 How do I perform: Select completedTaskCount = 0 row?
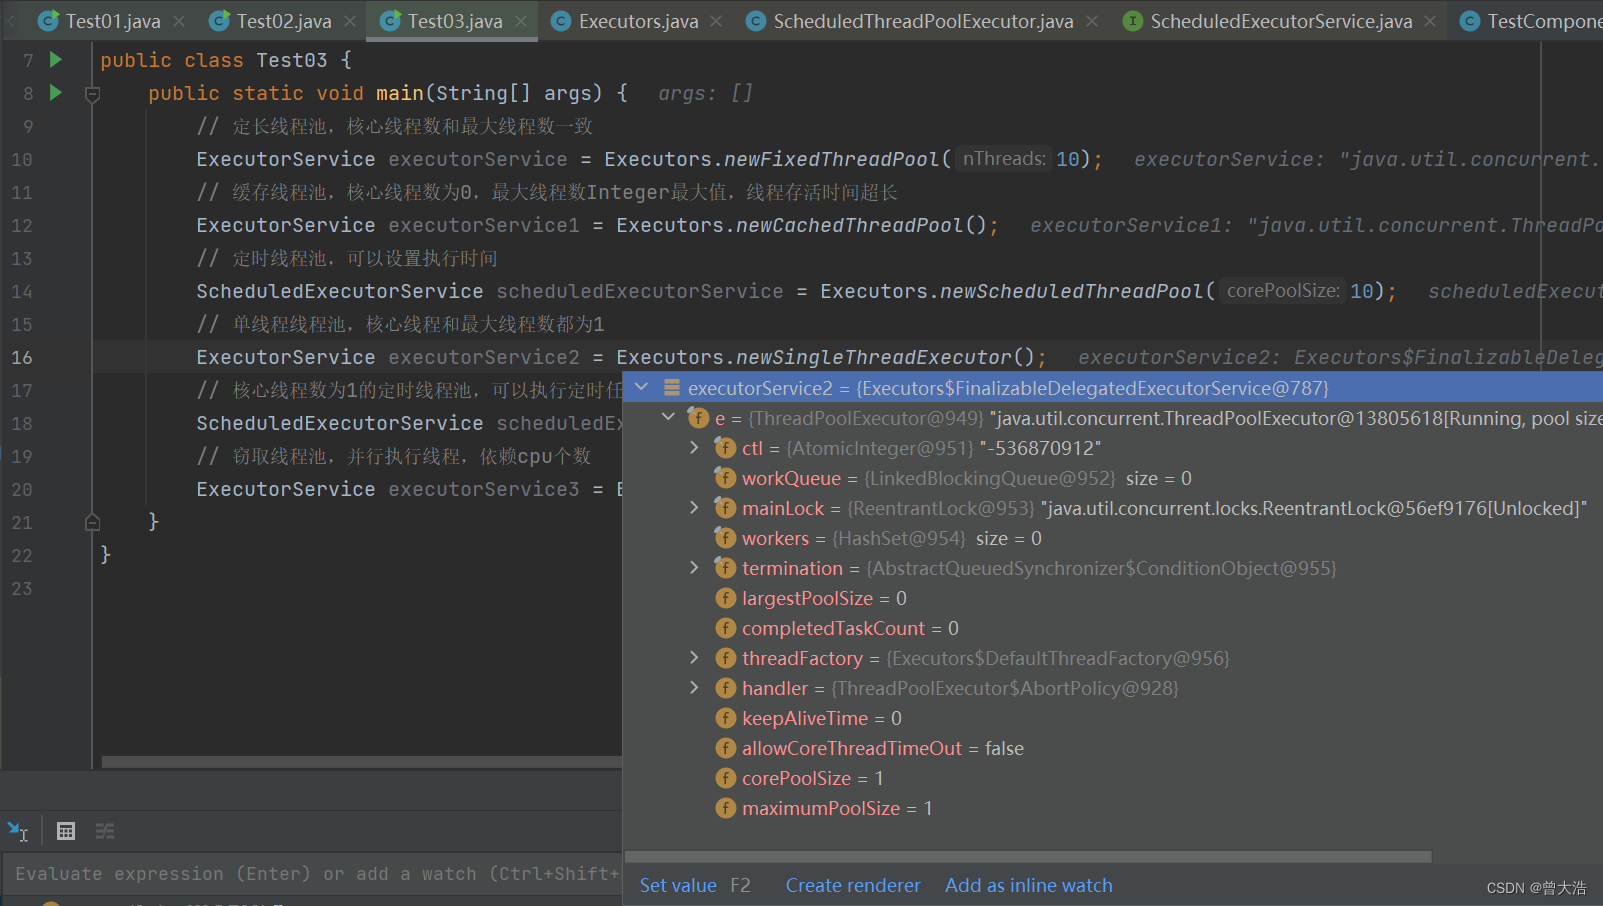[1112, 628]
